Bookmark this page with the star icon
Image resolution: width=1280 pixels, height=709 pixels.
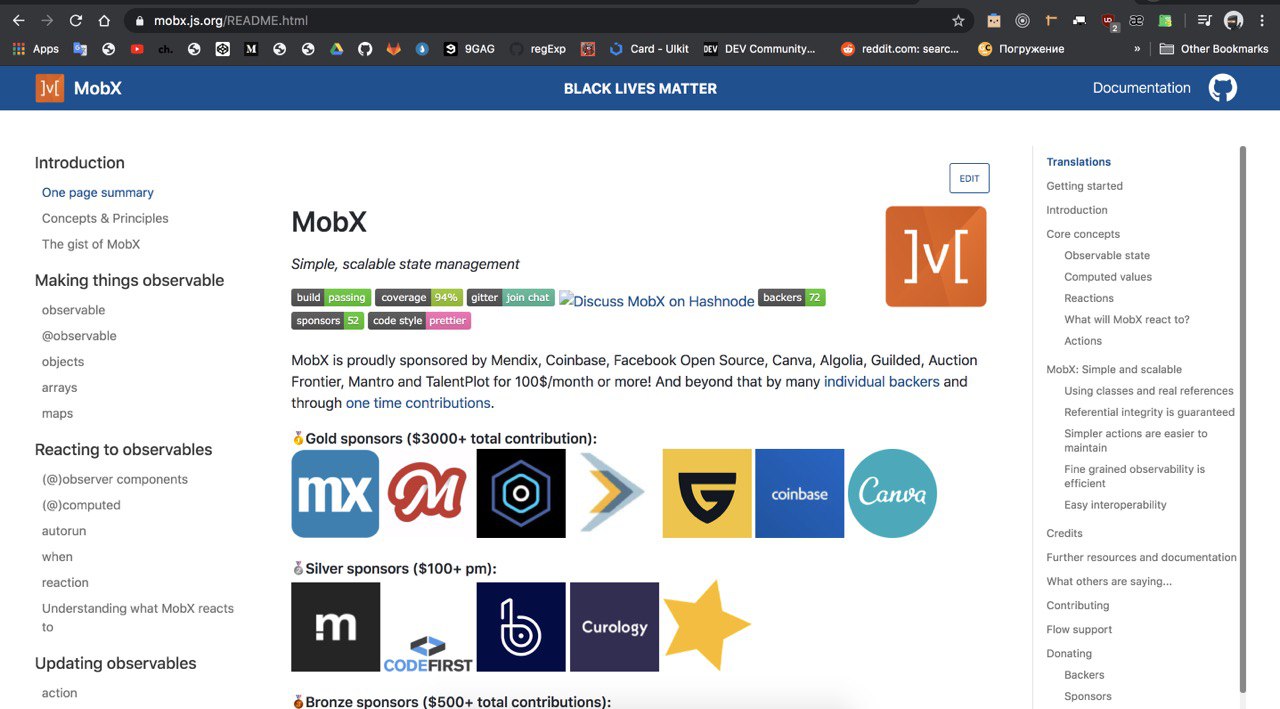958,20
